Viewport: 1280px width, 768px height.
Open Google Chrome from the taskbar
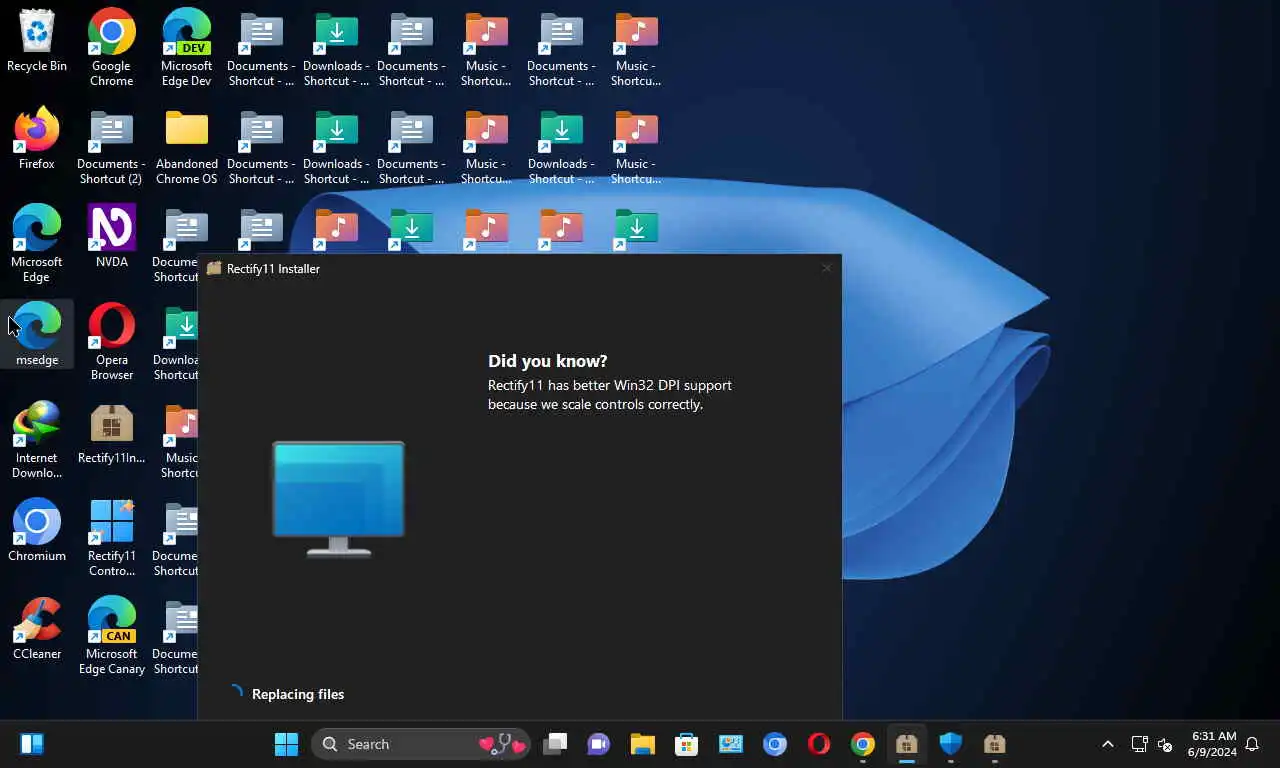[x=863, y=744]
